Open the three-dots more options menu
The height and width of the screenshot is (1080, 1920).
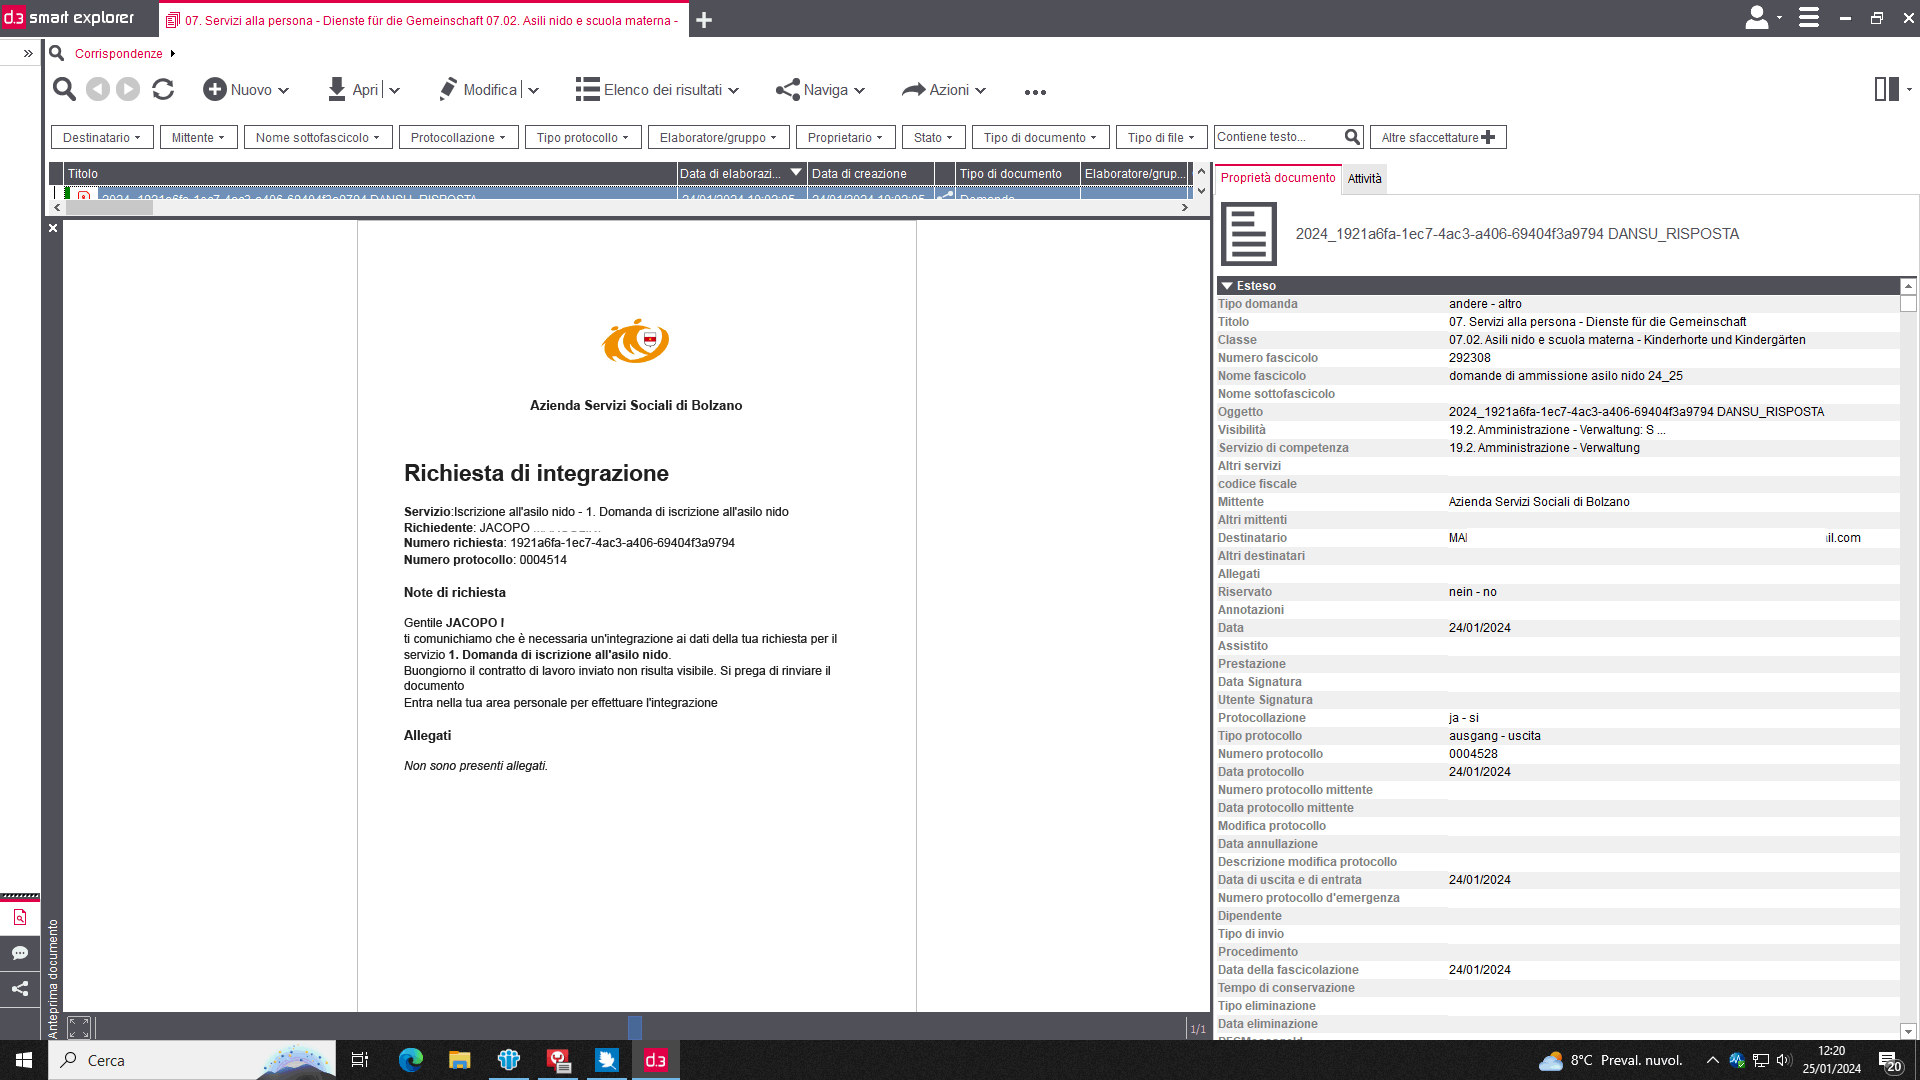1035,92
